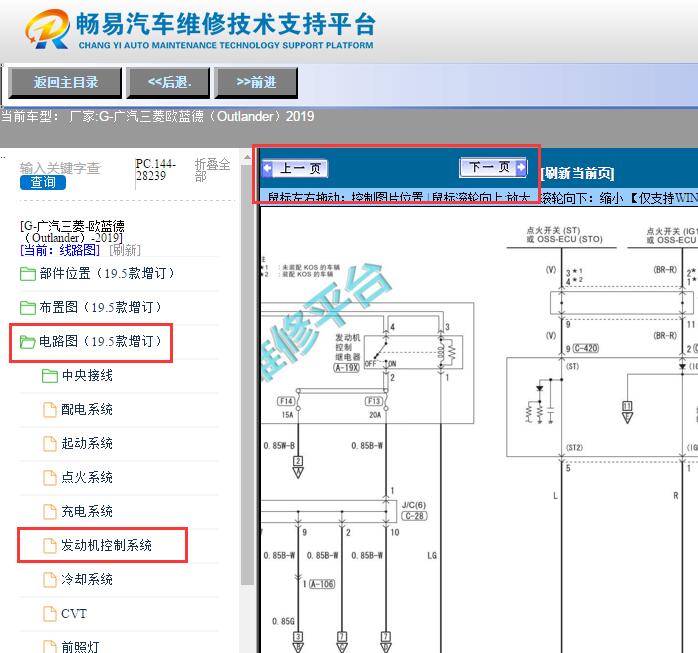Open the 点火系统 diagram page
The image size is (698, 653).
pyautogui.click(x=87, y=477)
